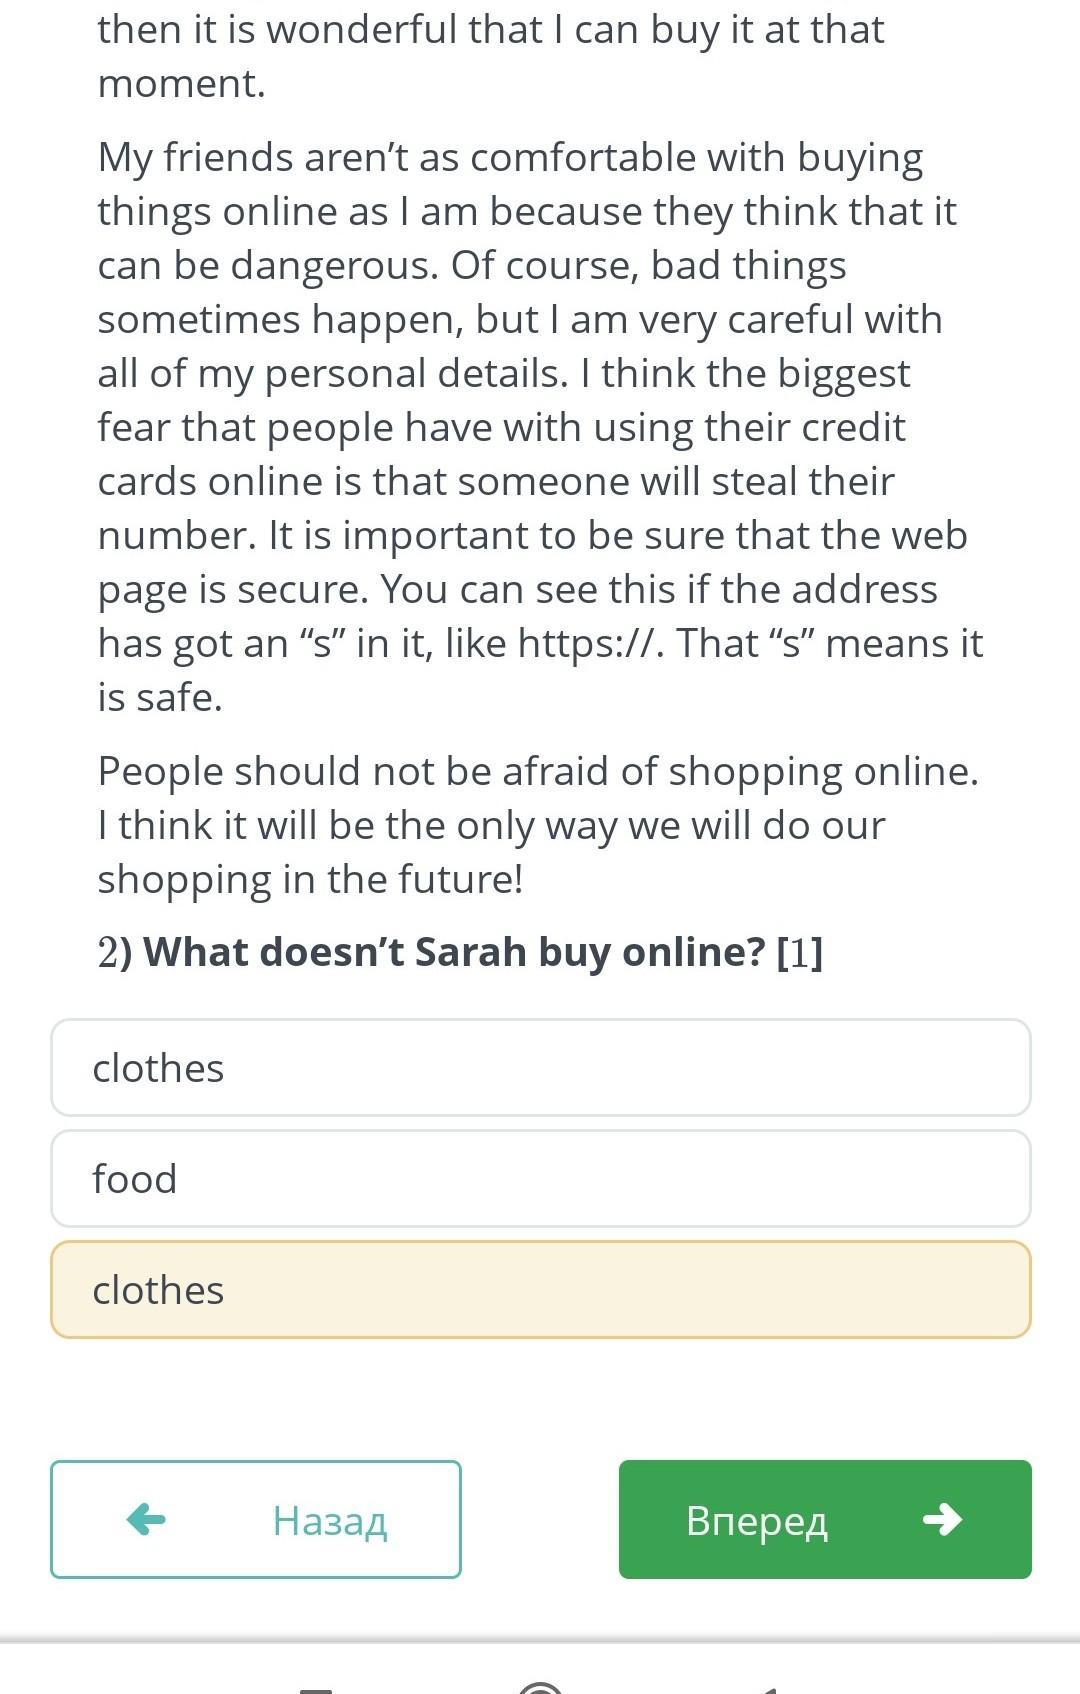Click the phrase shopping in the future!
Screen dimensions: 1080x1694
(x=310, y=879)
